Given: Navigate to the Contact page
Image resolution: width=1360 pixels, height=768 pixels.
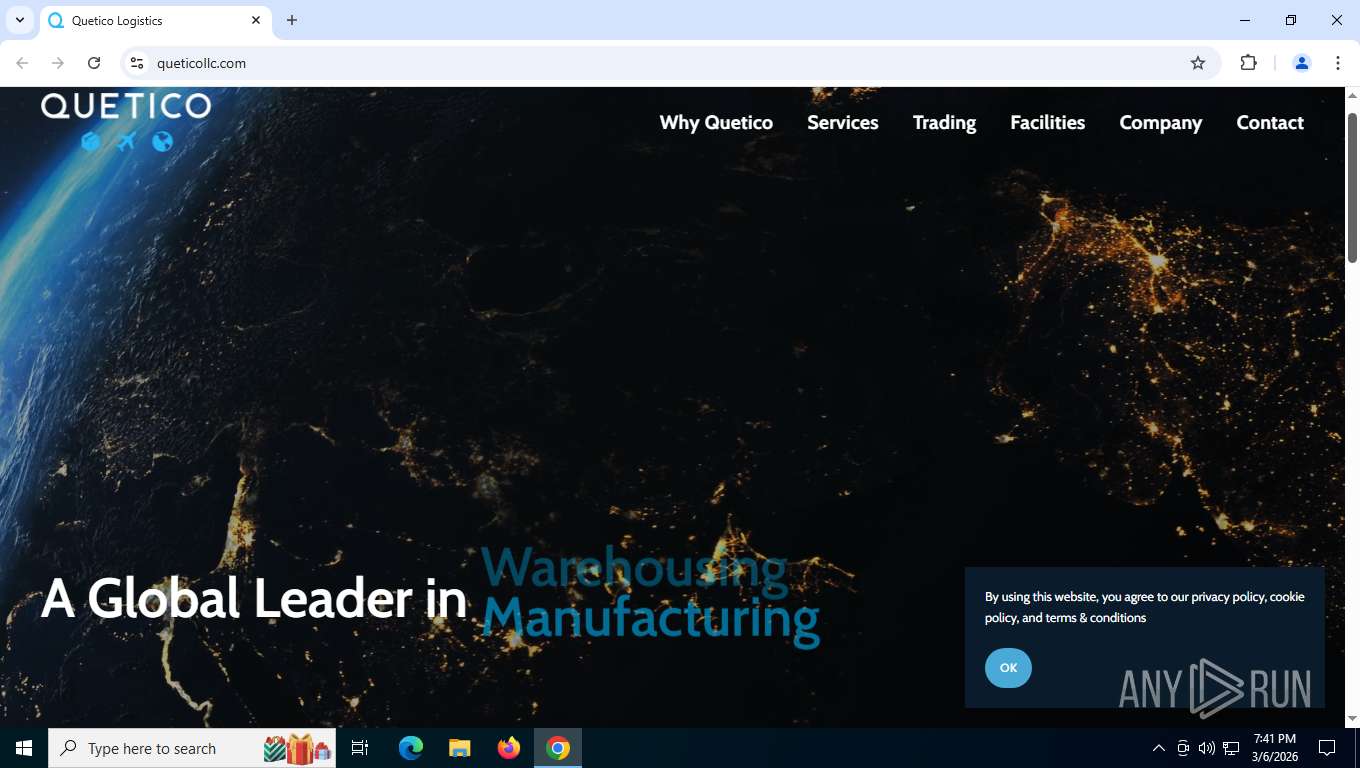Looking at the screenshot, I should 1270,122.
